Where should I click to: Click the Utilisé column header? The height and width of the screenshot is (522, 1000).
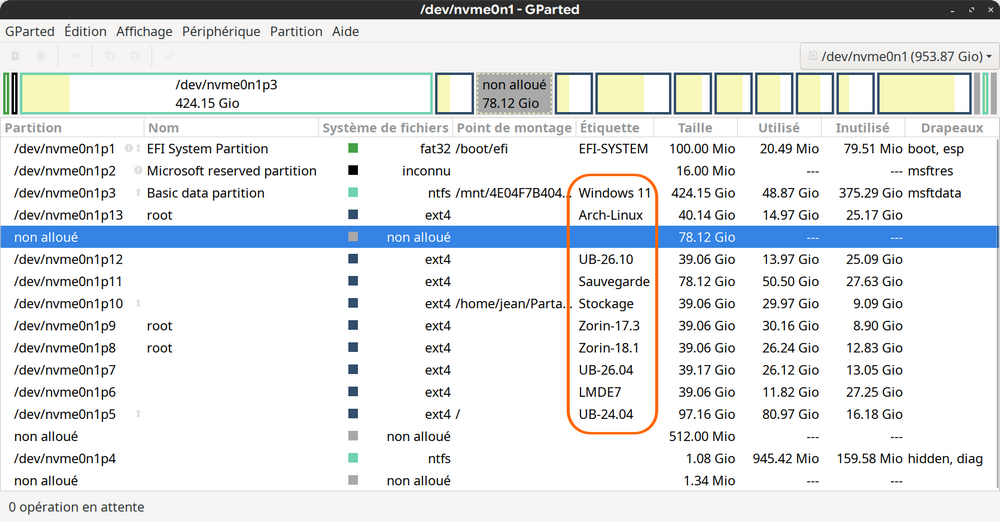779,128
